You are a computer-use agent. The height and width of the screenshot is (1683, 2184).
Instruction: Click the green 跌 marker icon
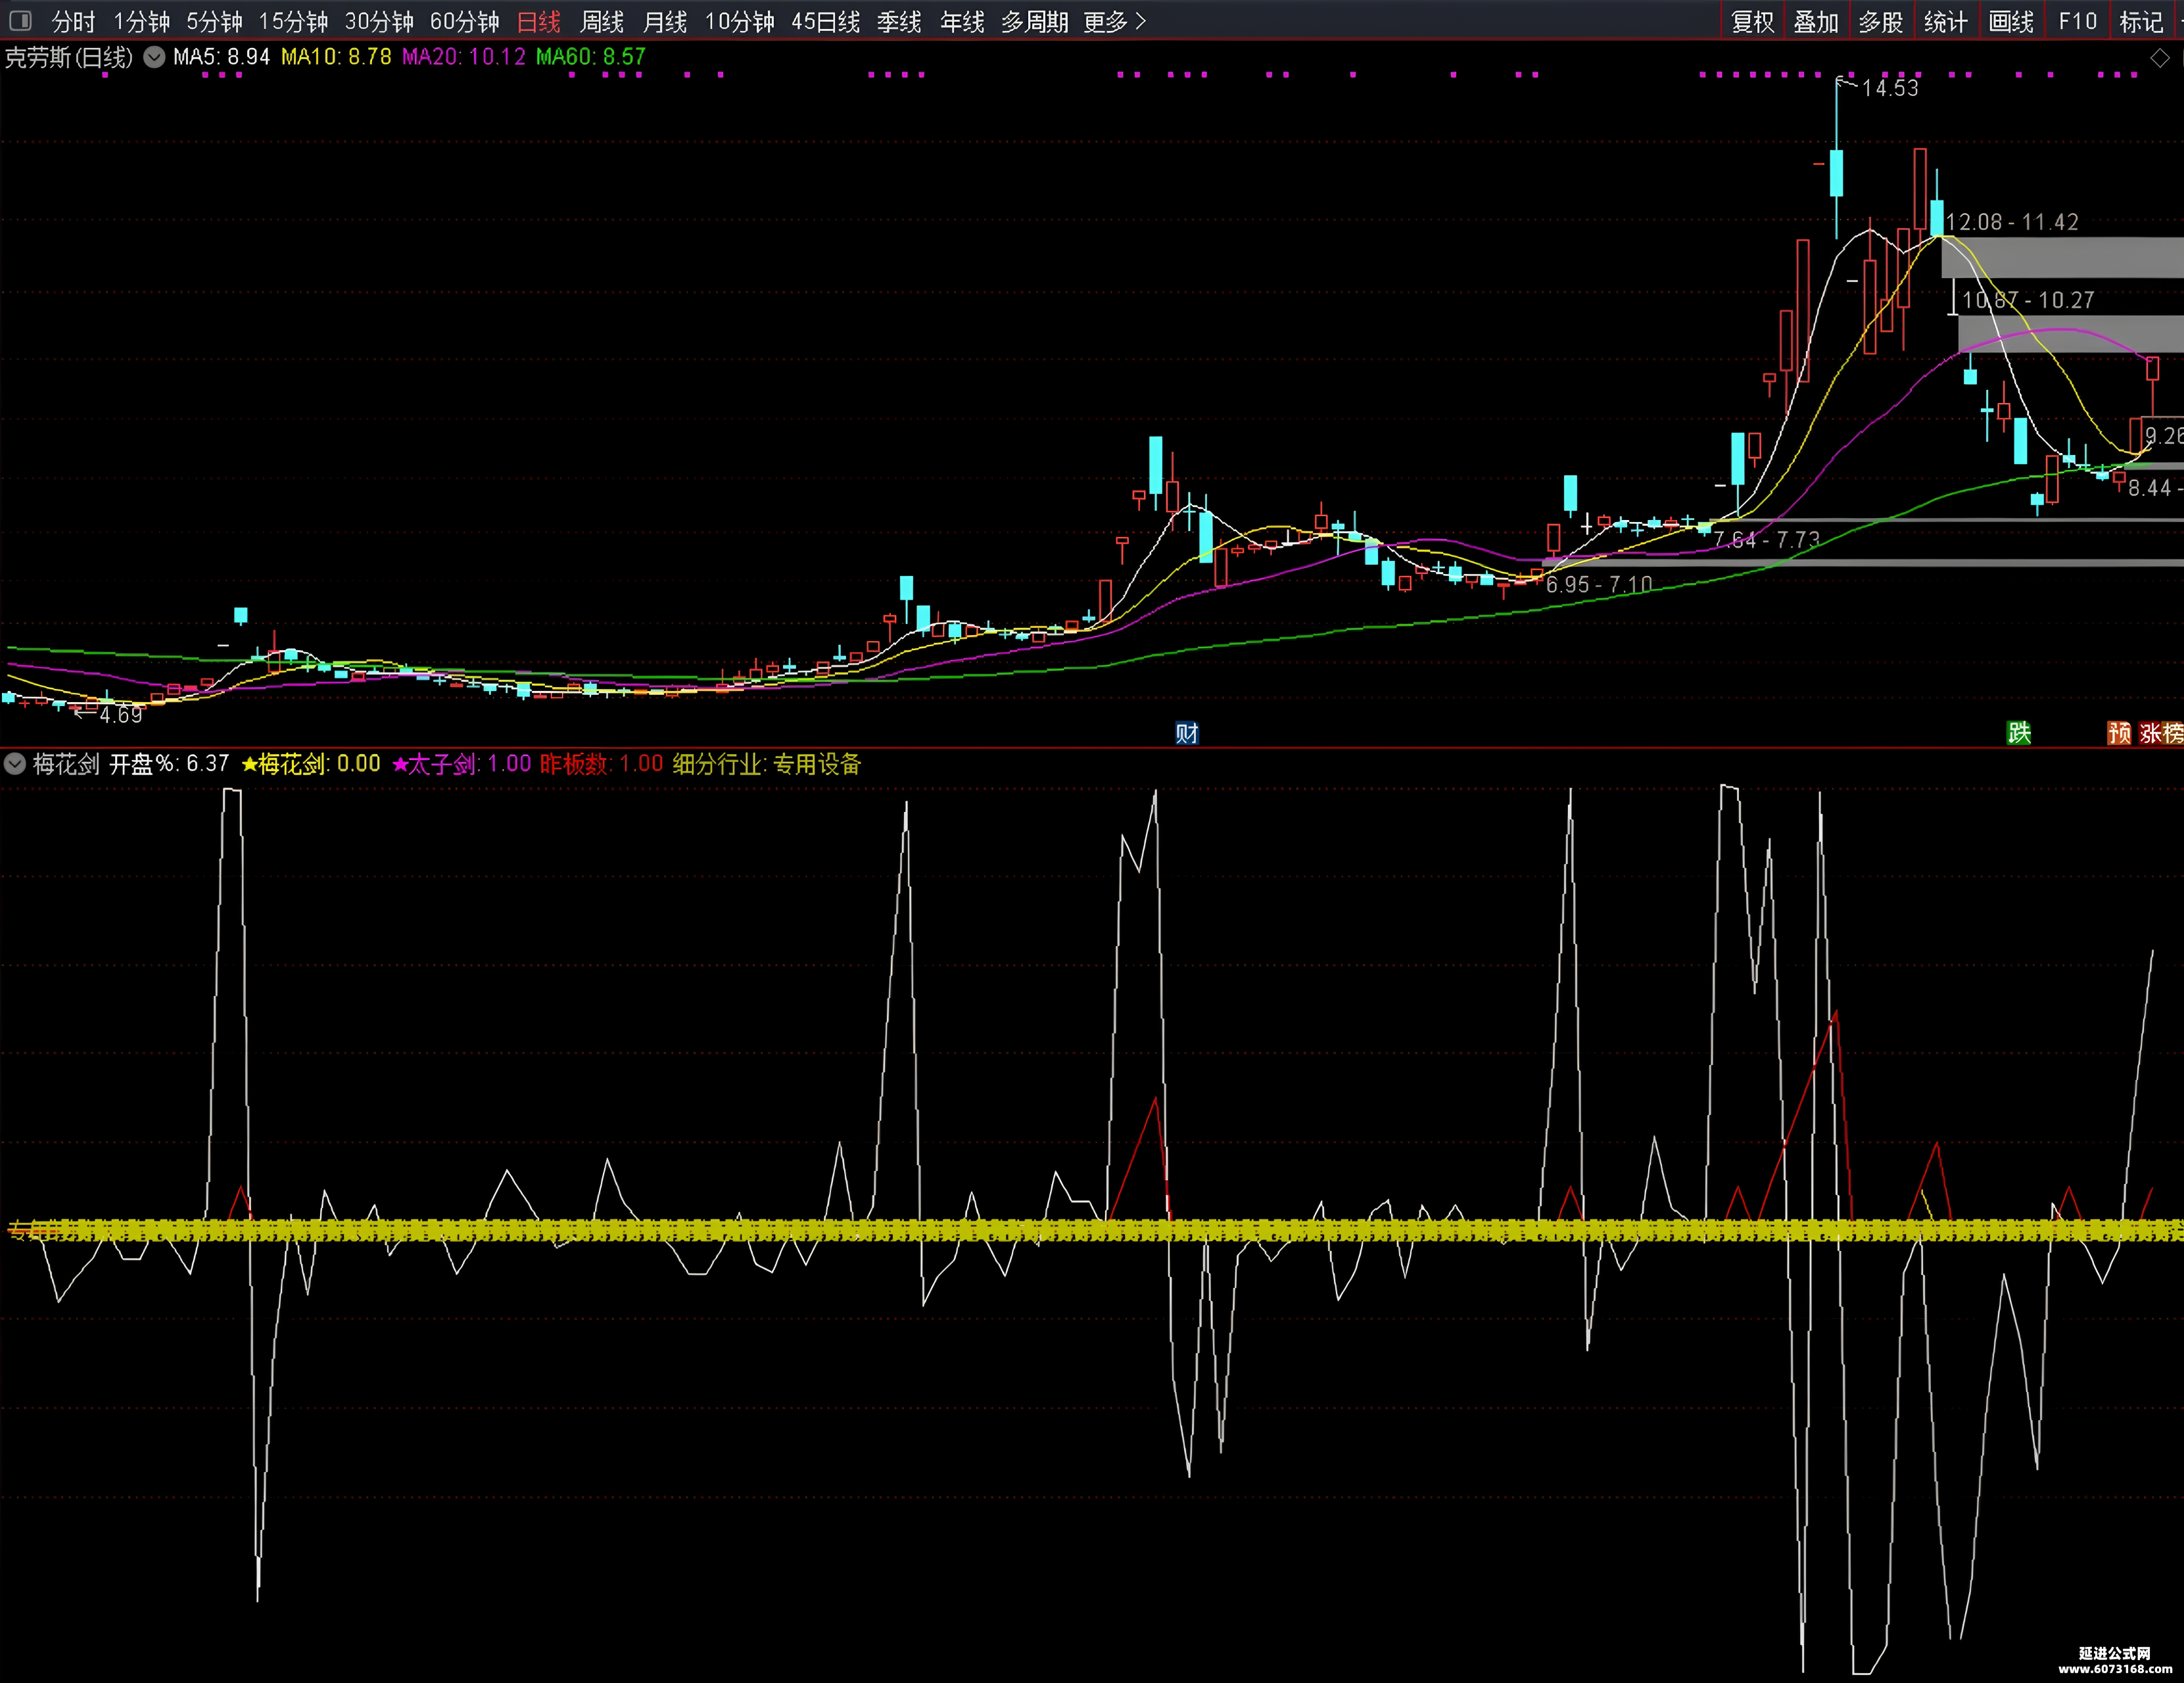pyautogui.click(x=2019, y=733)
